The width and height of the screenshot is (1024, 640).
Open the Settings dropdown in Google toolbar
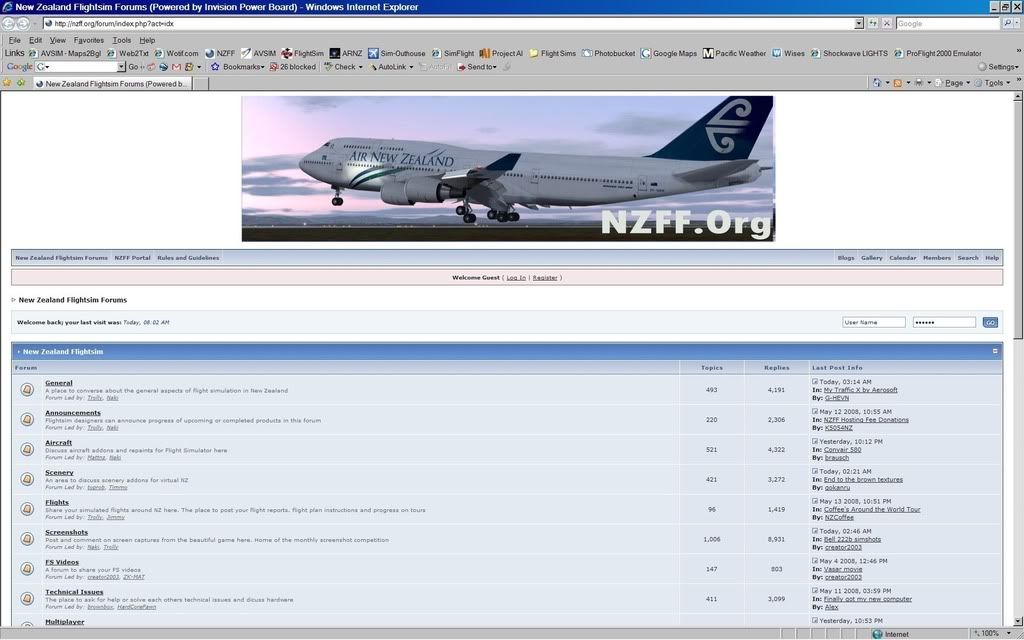click(x=998, y=67)
